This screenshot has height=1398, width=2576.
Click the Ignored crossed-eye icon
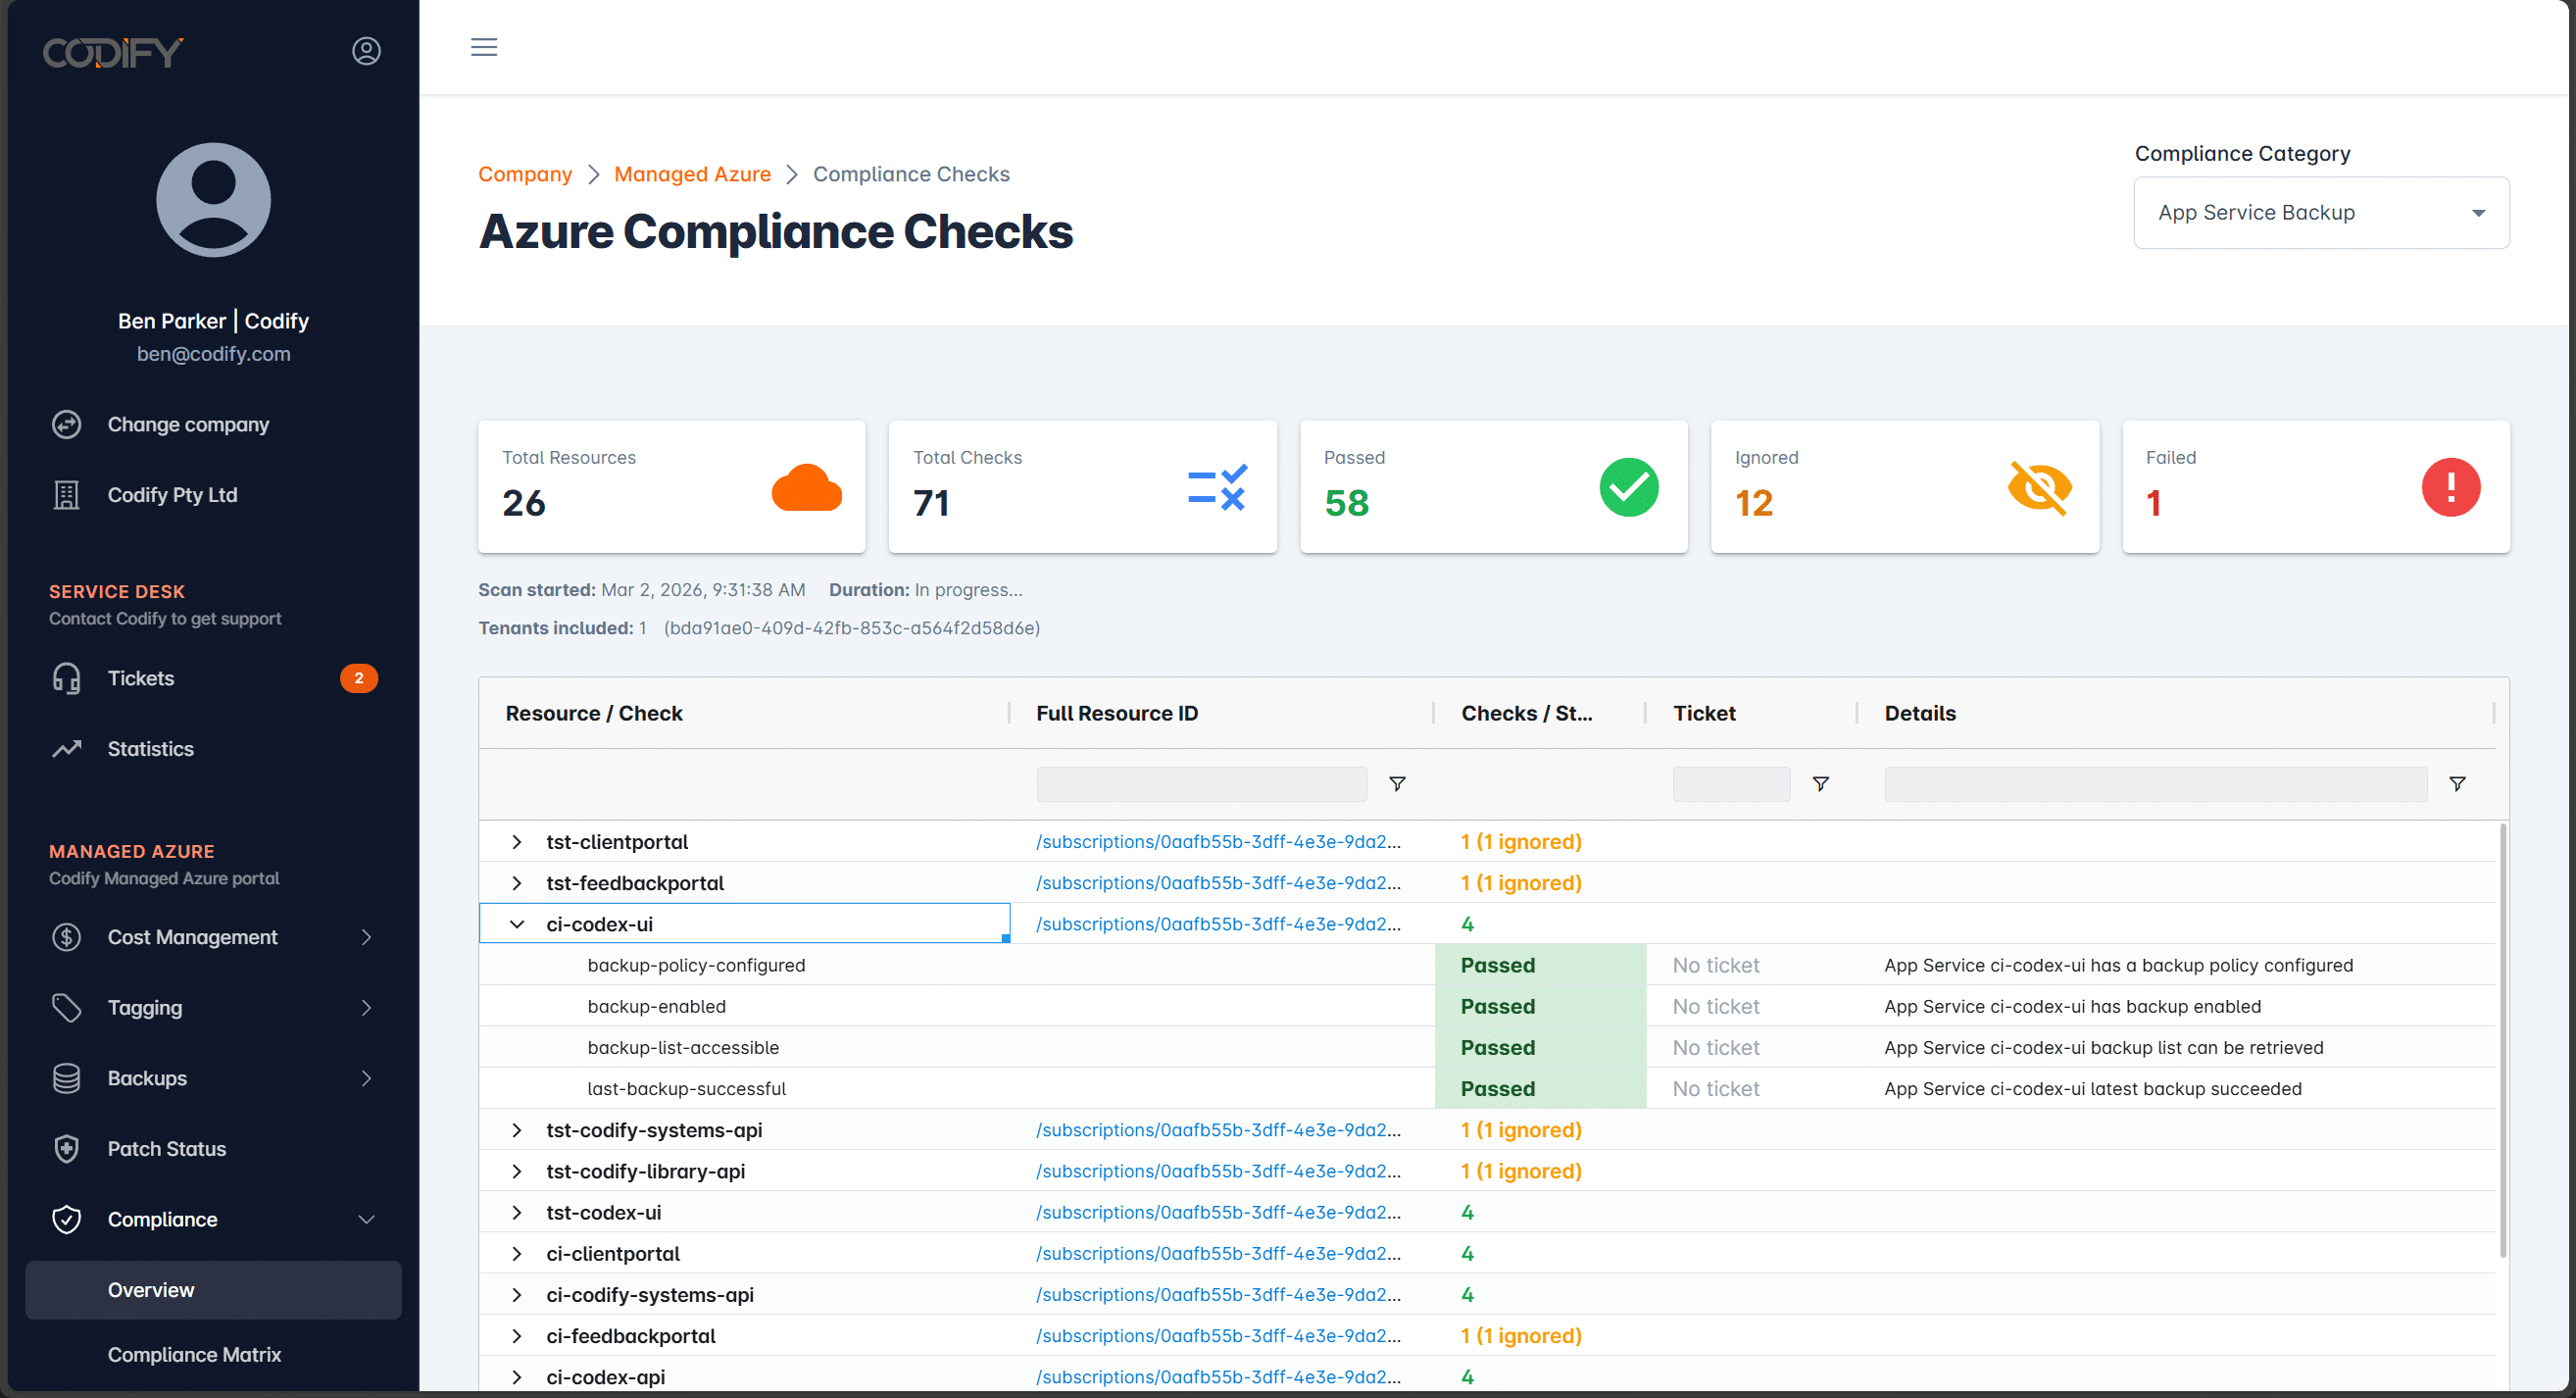(2039, 487)
